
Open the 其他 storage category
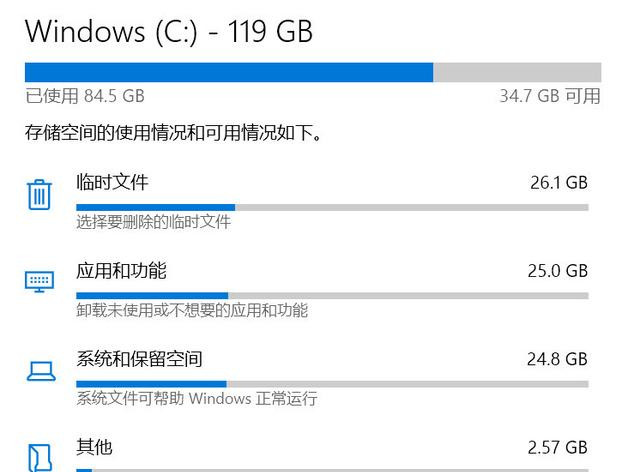pyautogui.click(x=94, y=446)
